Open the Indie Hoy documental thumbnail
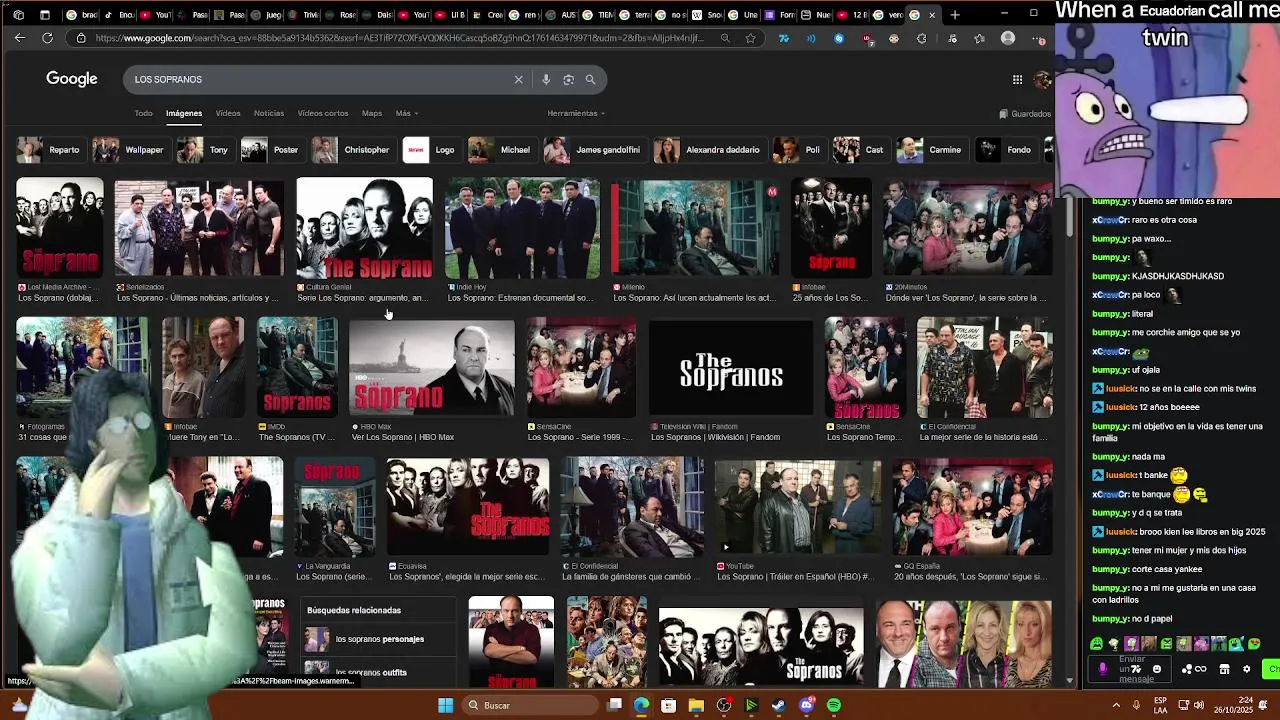 tap(522, 228)
